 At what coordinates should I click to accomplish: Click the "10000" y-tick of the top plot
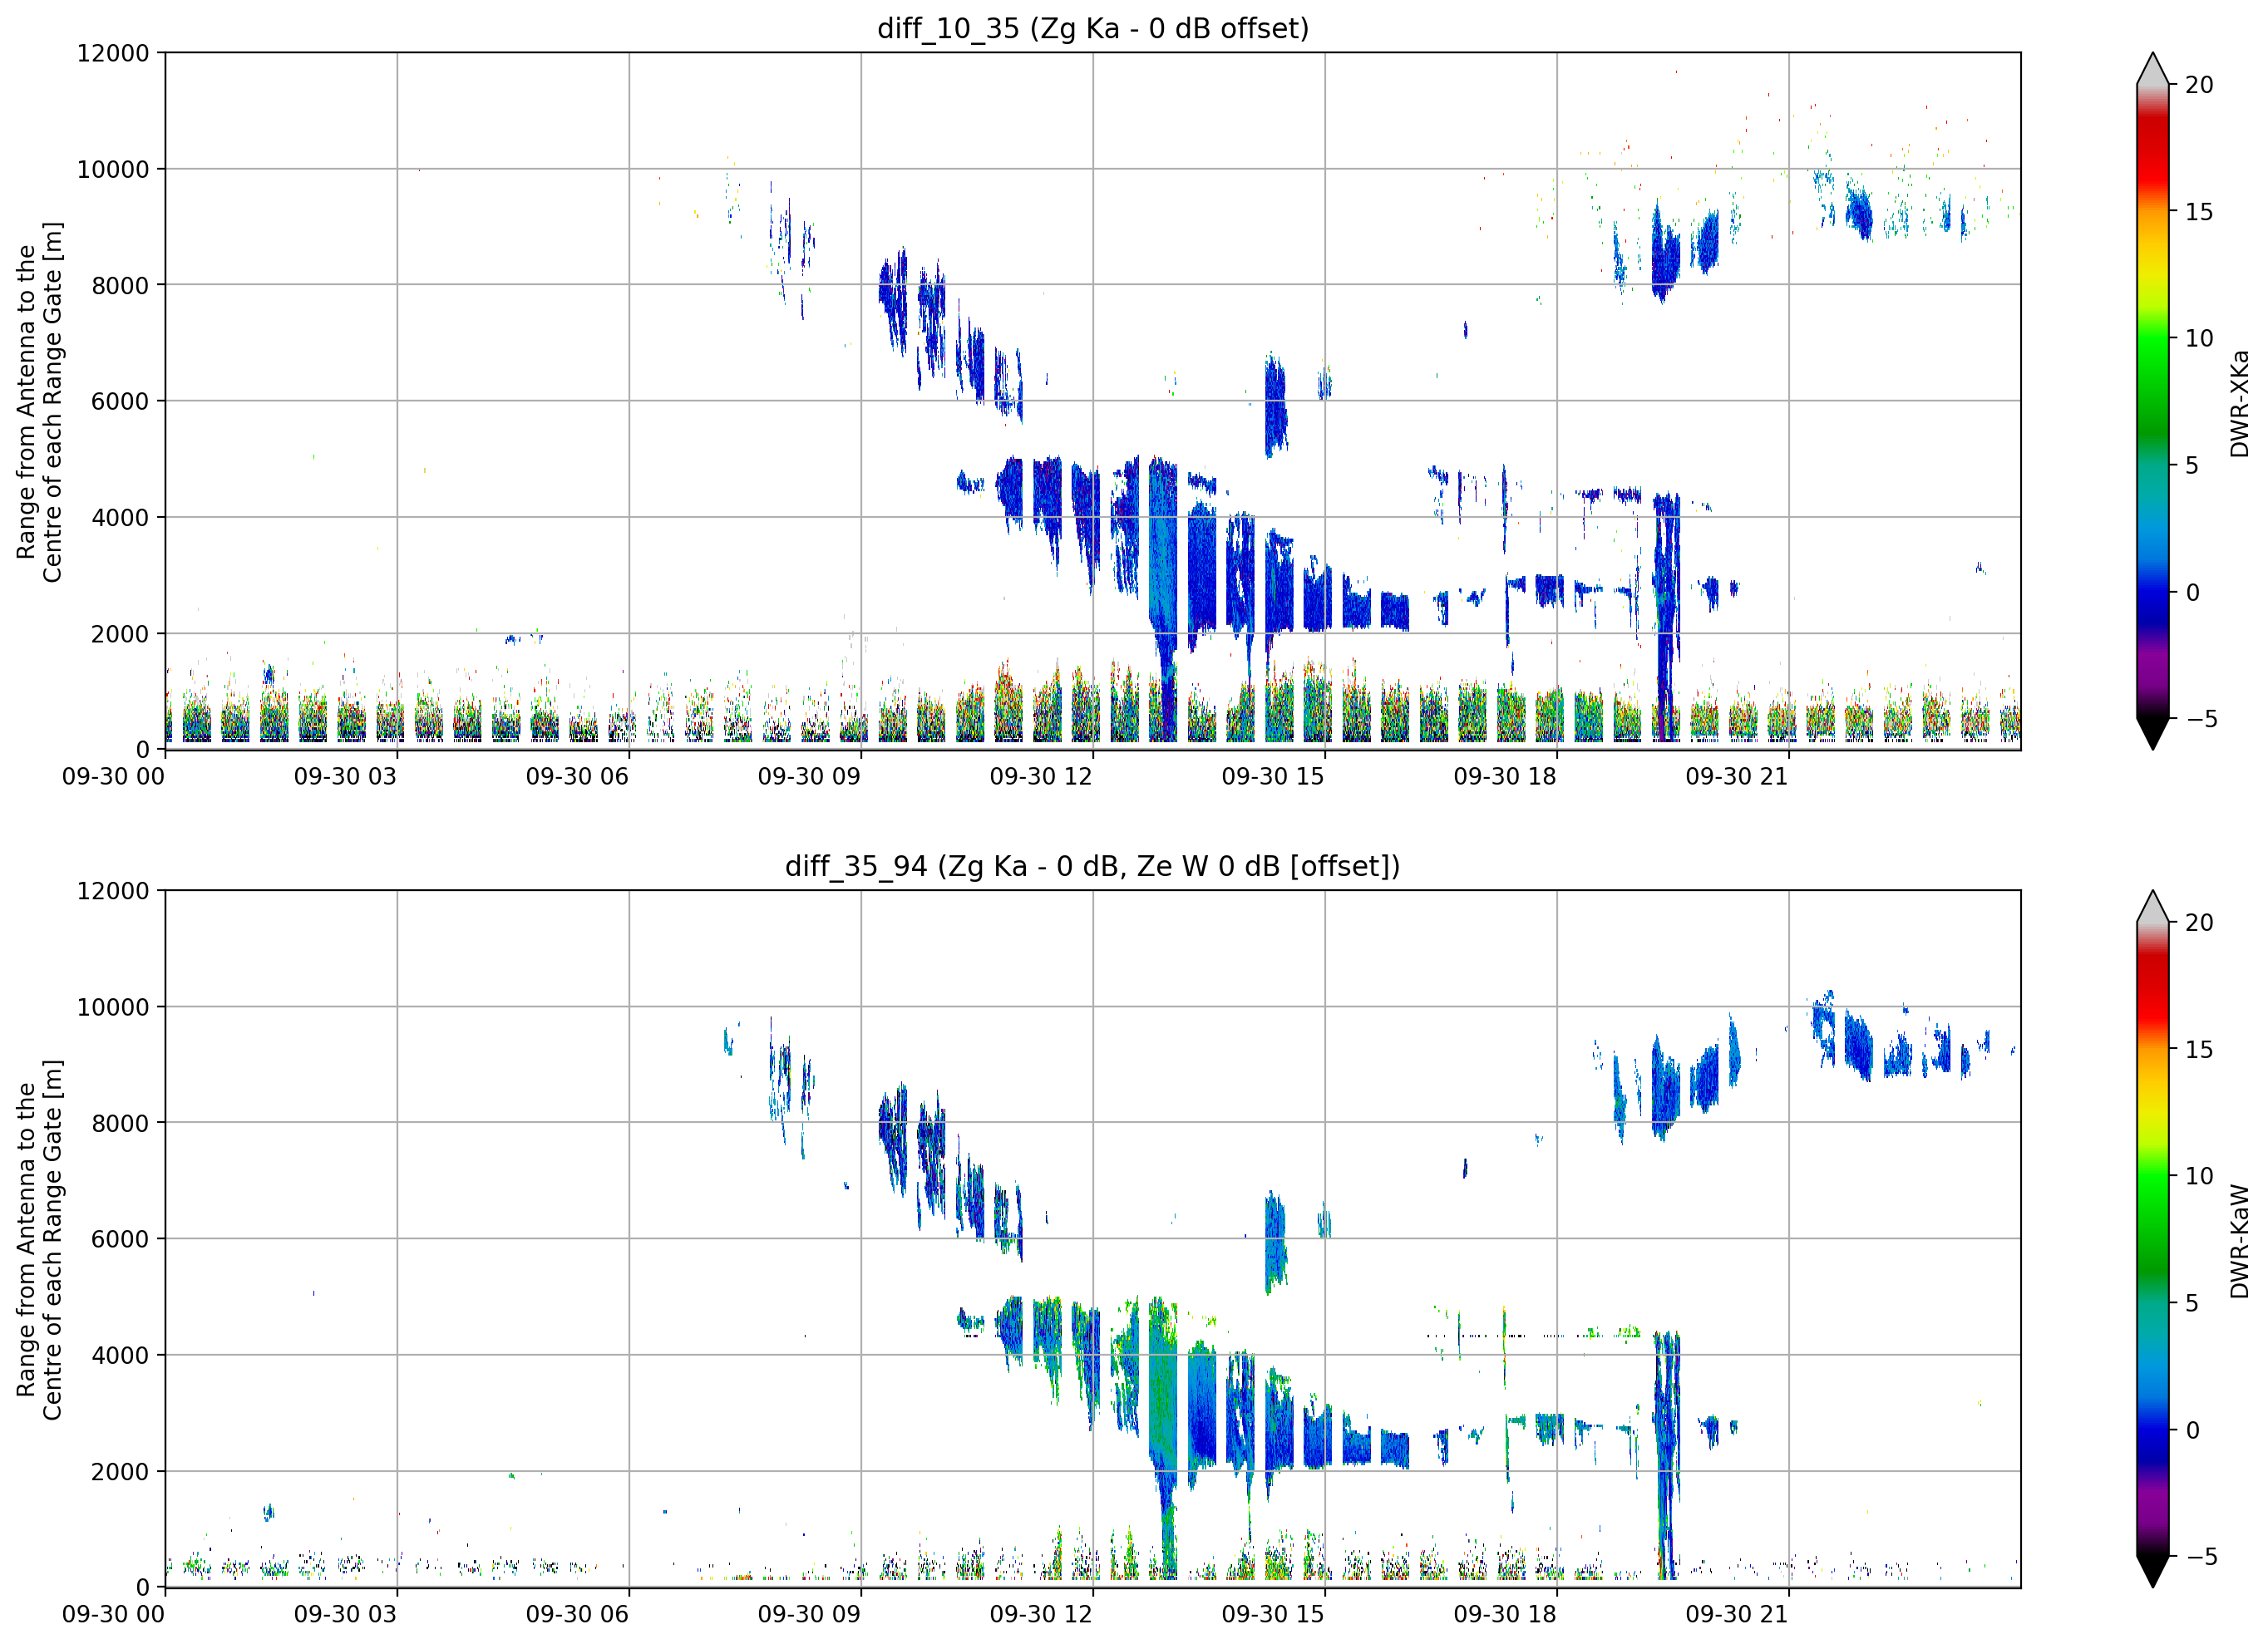pos(113,169)
